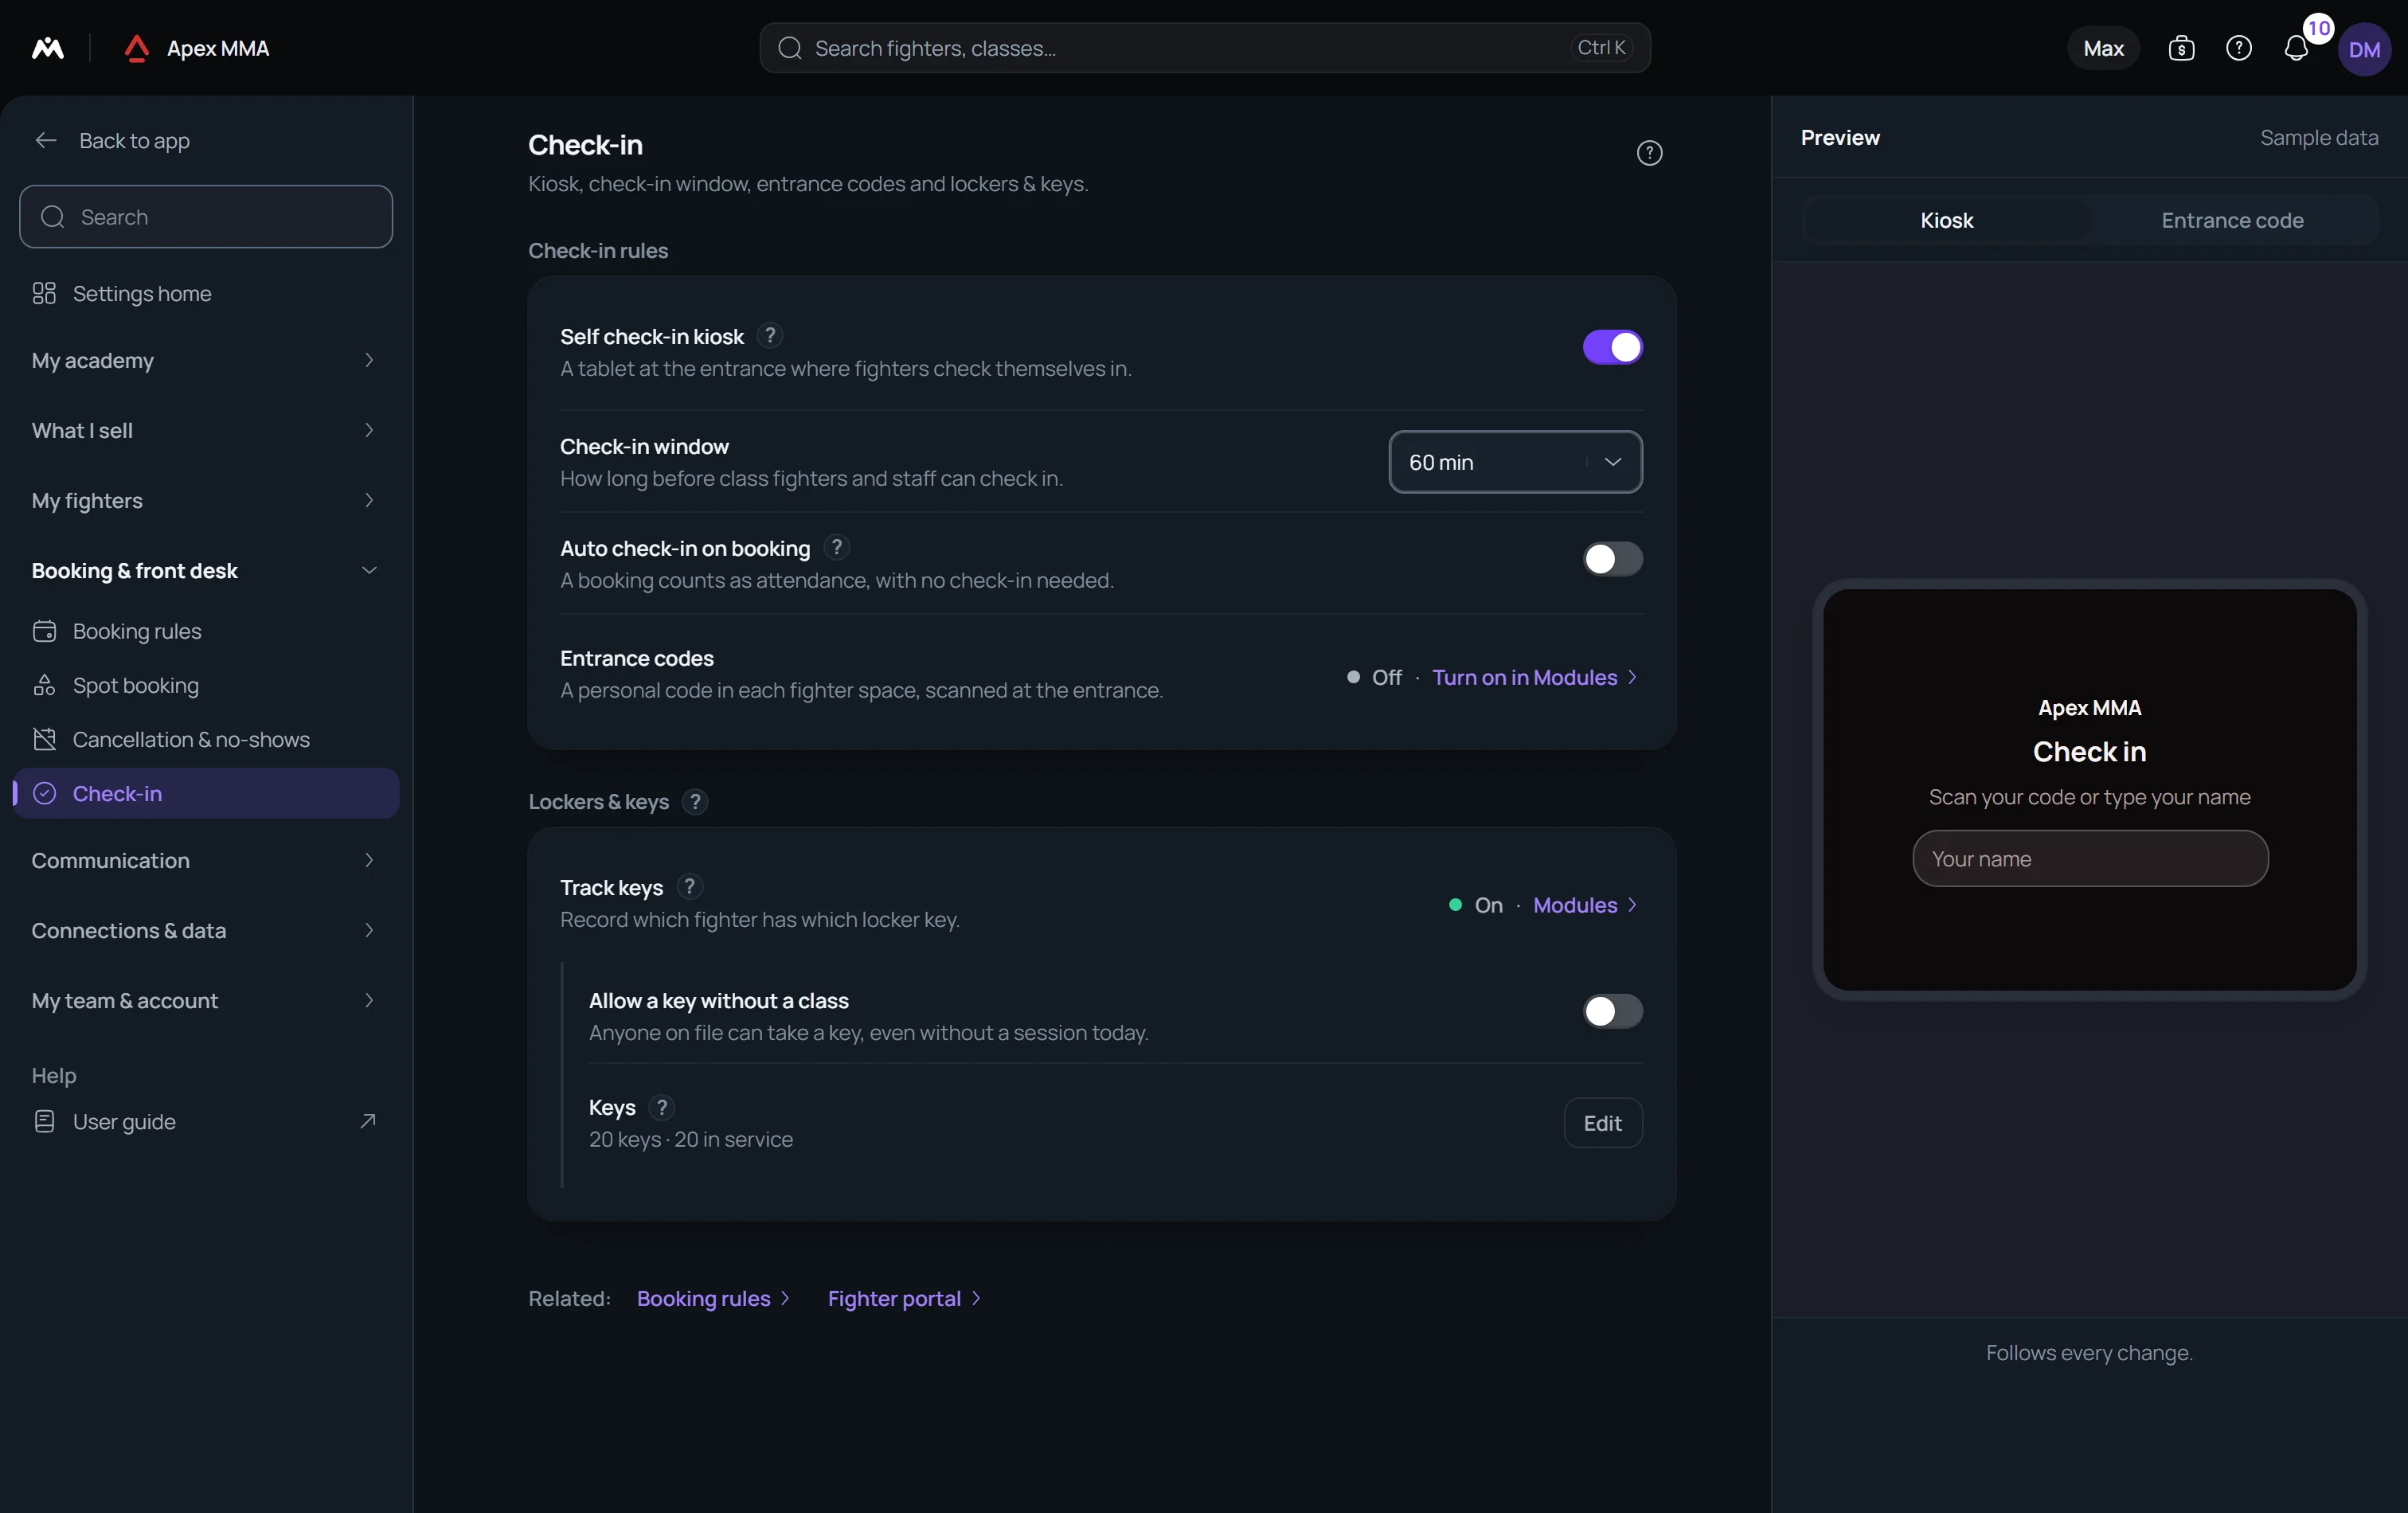This screenshot has width=2408, height=1513.
Task: Go to Spot booking in sidebar
Action: point(206,685)
